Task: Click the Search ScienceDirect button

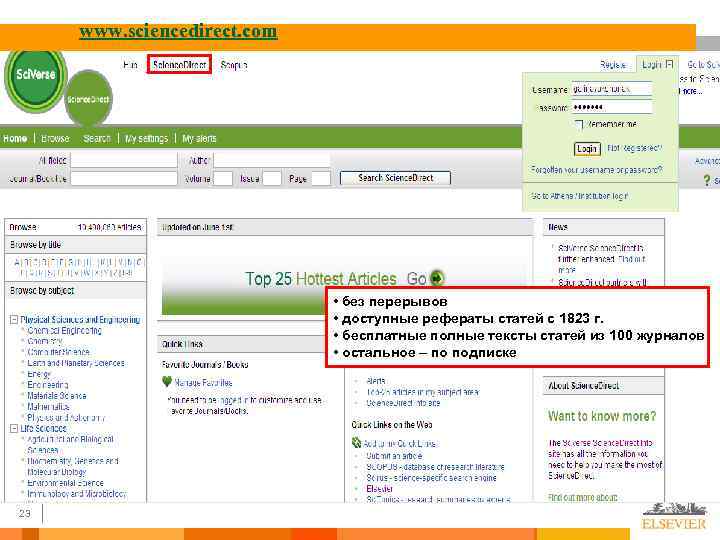Action: [x=395, y=178]
